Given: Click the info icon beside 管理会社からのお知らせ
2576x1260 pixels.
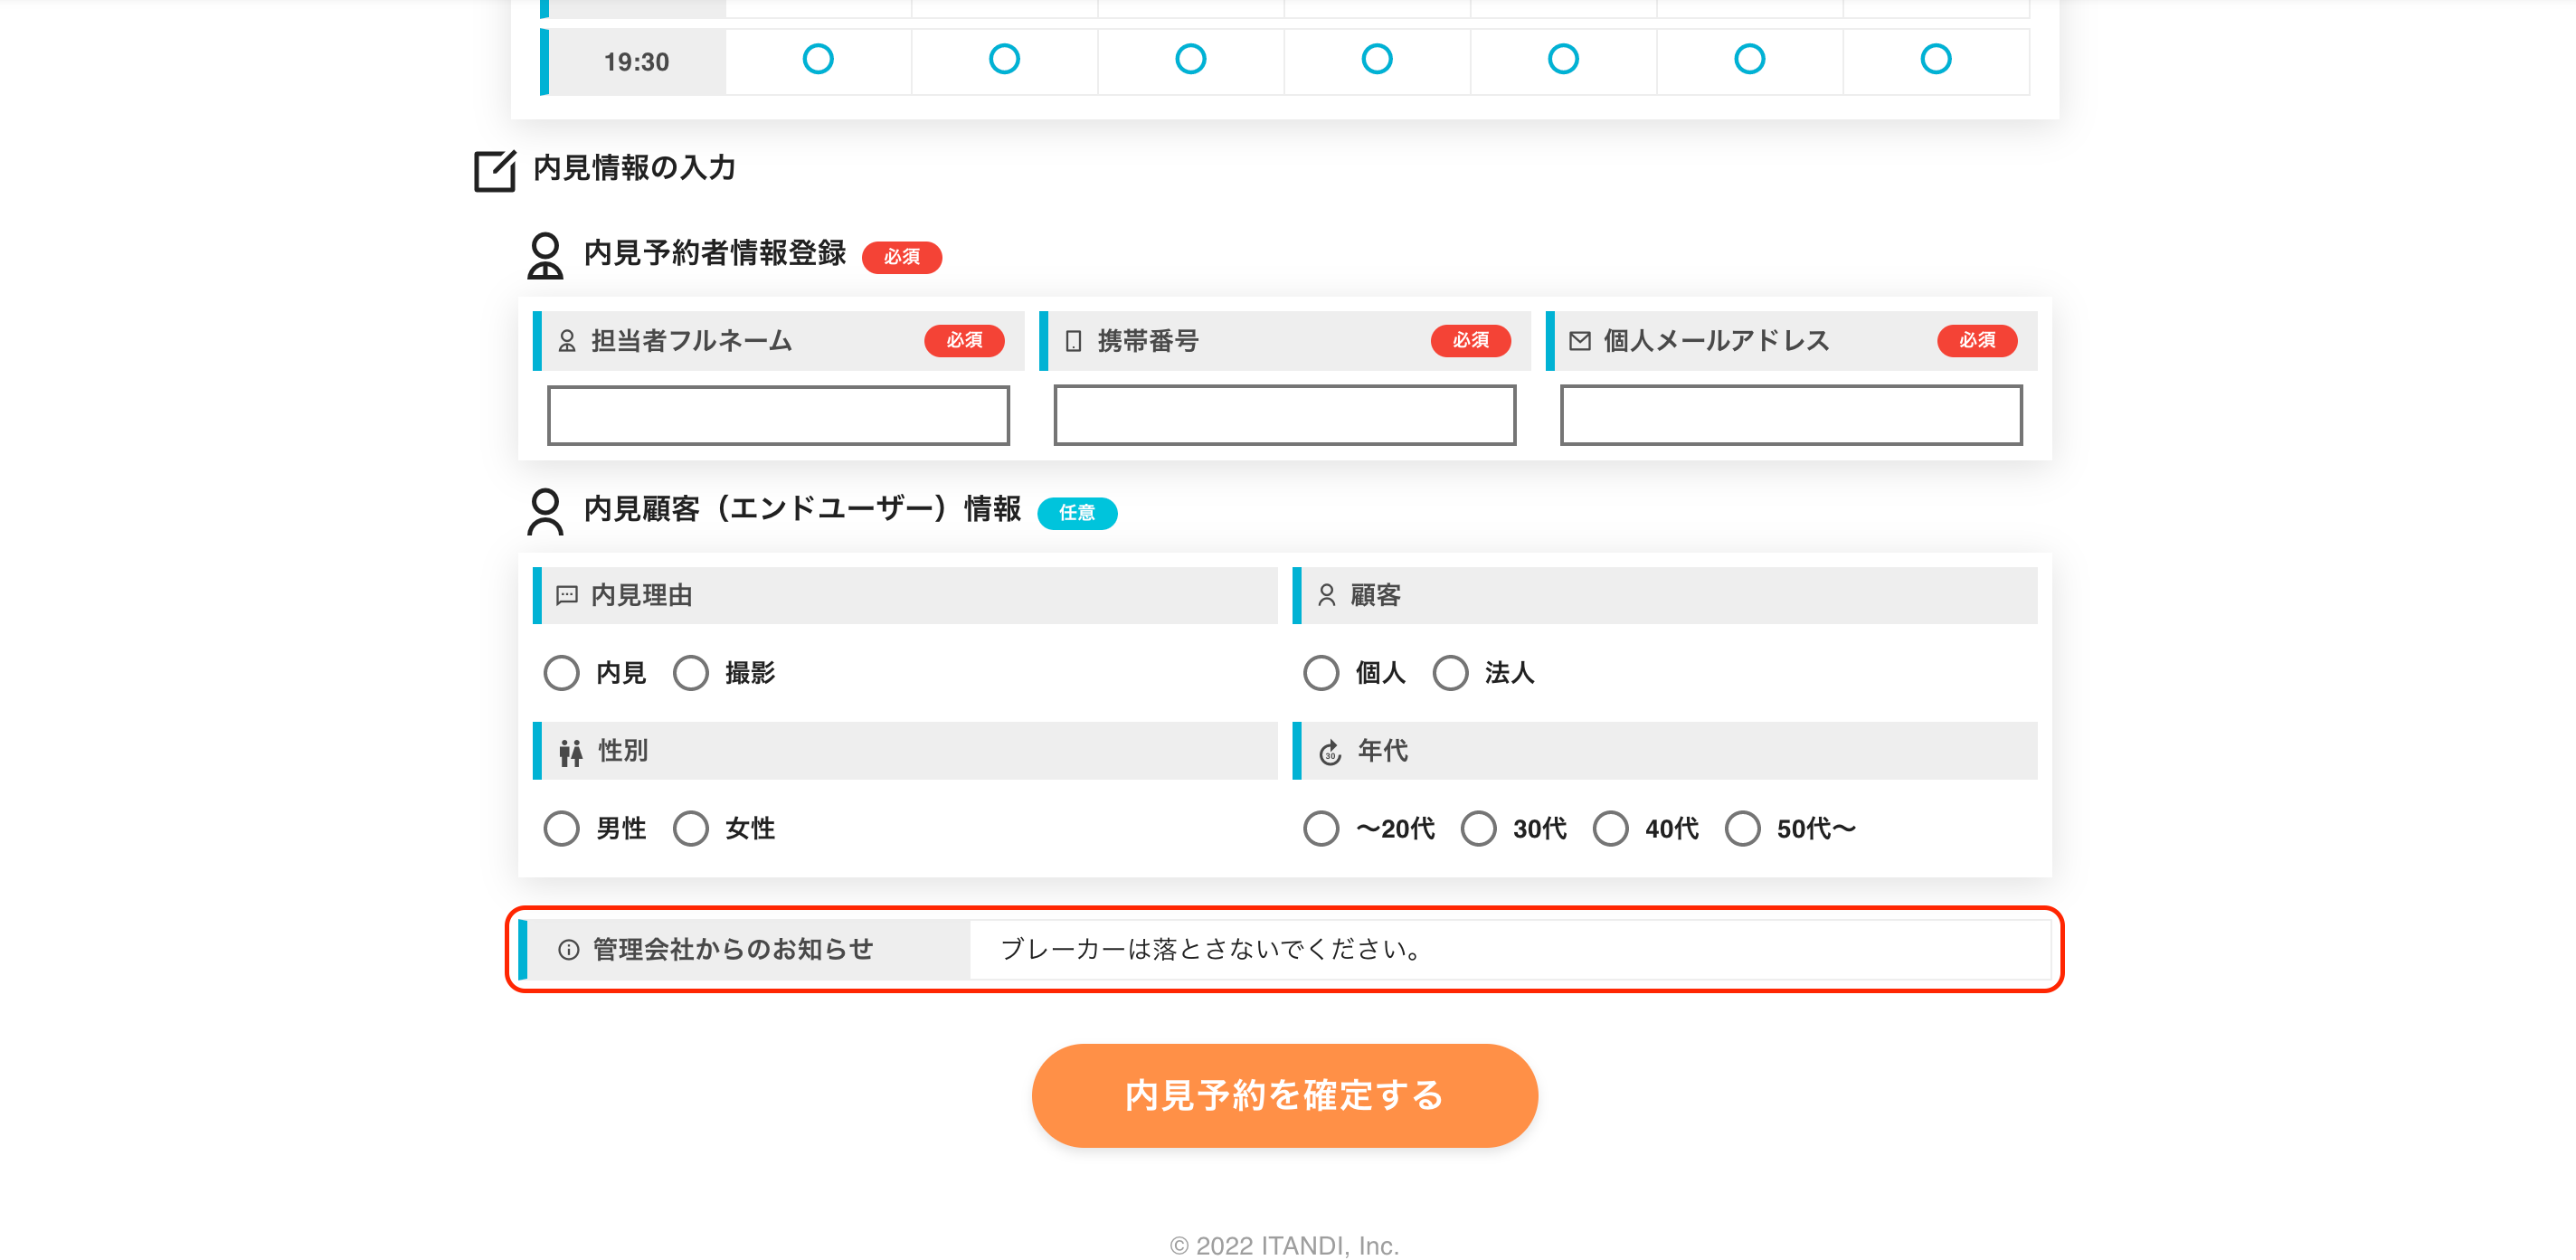Looking at the screenshot, I should tap(568, 950).
